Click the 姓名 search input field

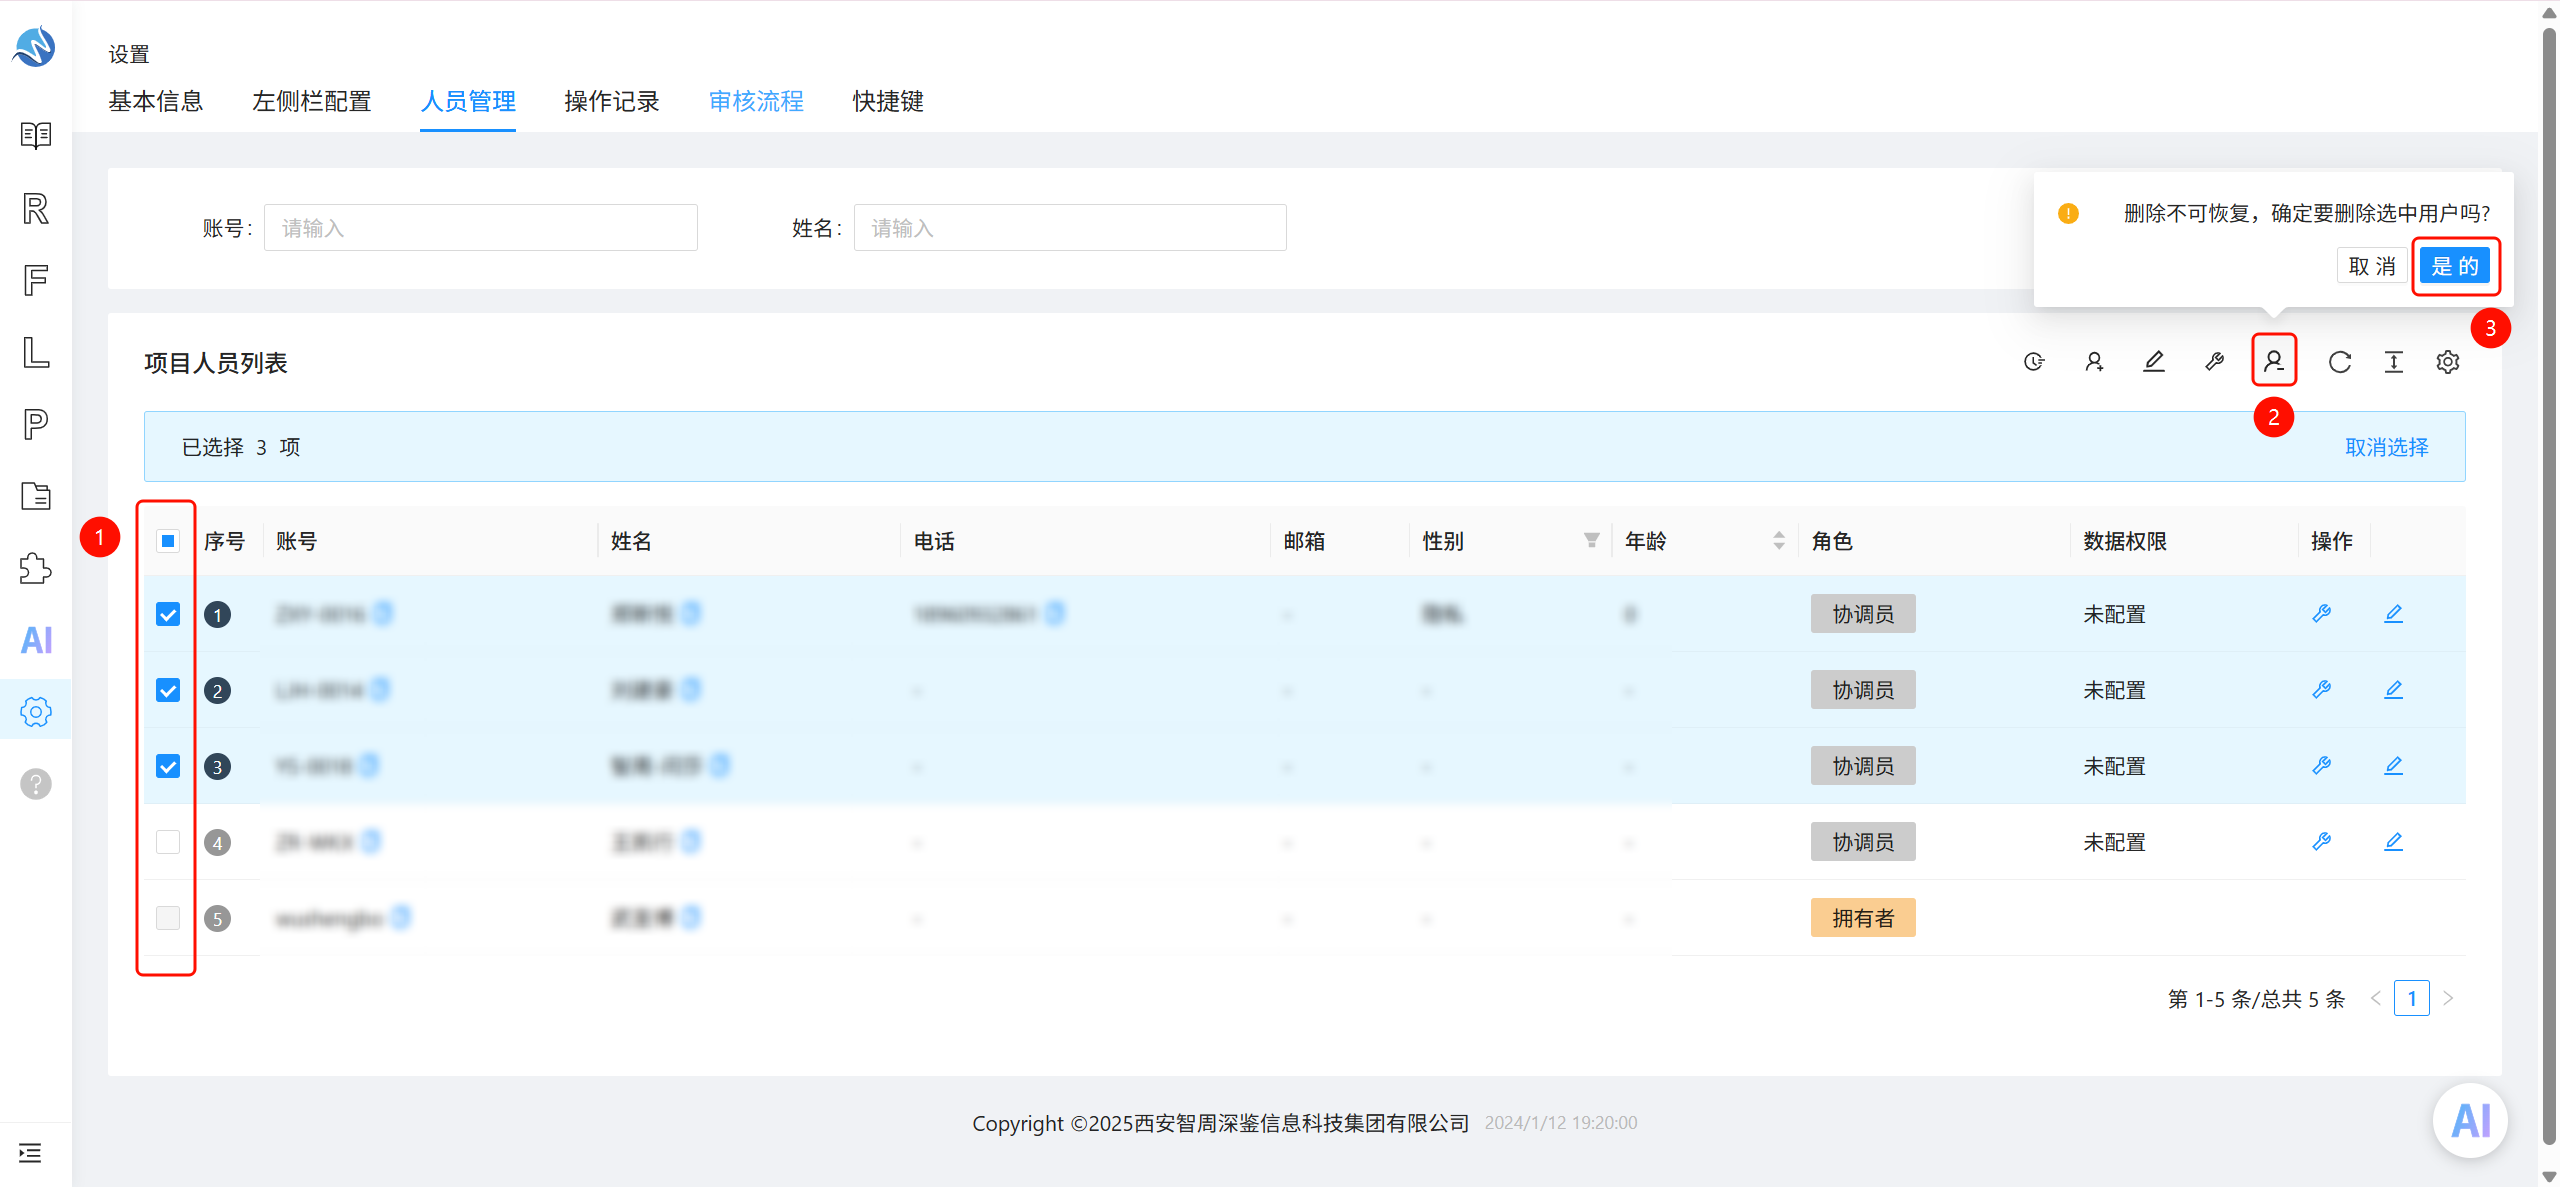[x=1070, y=228]
